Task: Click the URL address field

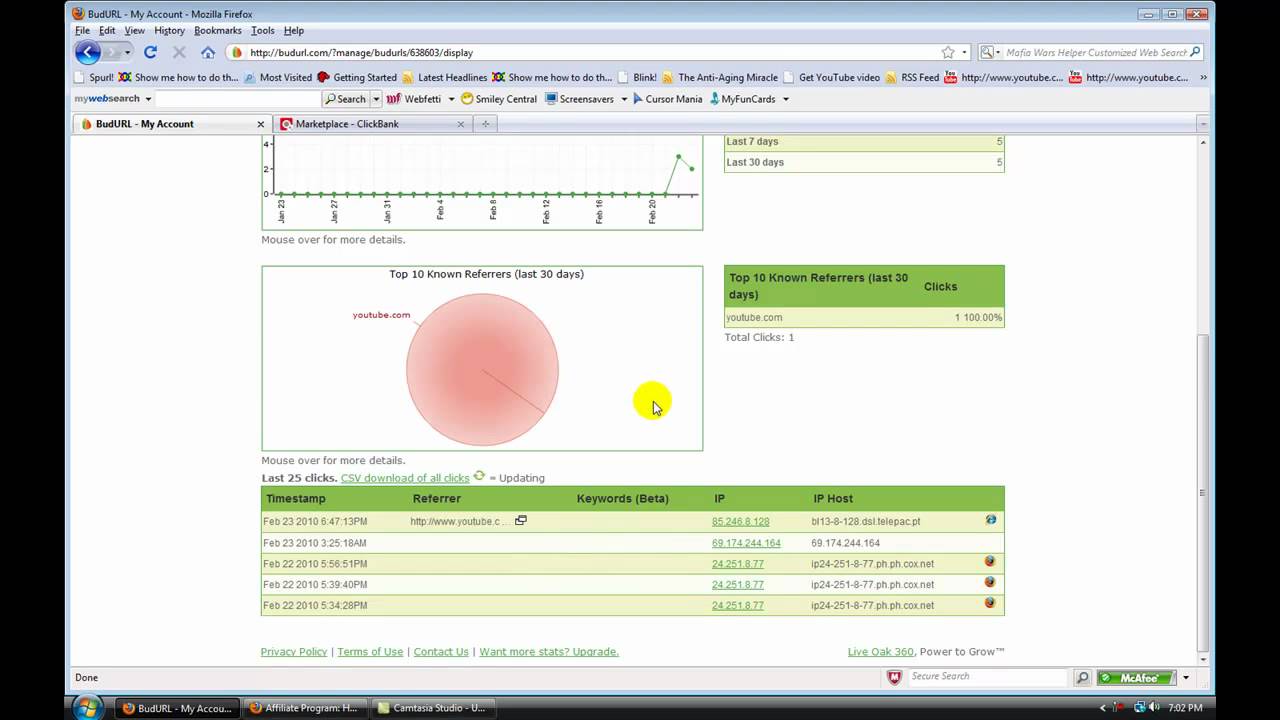Action: (590, 52)
